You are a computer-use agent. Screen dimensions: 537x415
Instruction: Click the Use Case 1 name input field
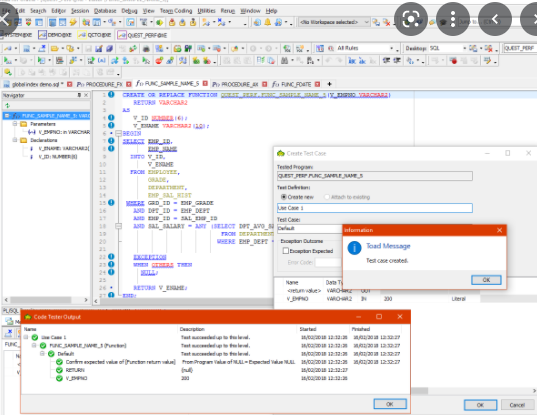click(375, 208)
